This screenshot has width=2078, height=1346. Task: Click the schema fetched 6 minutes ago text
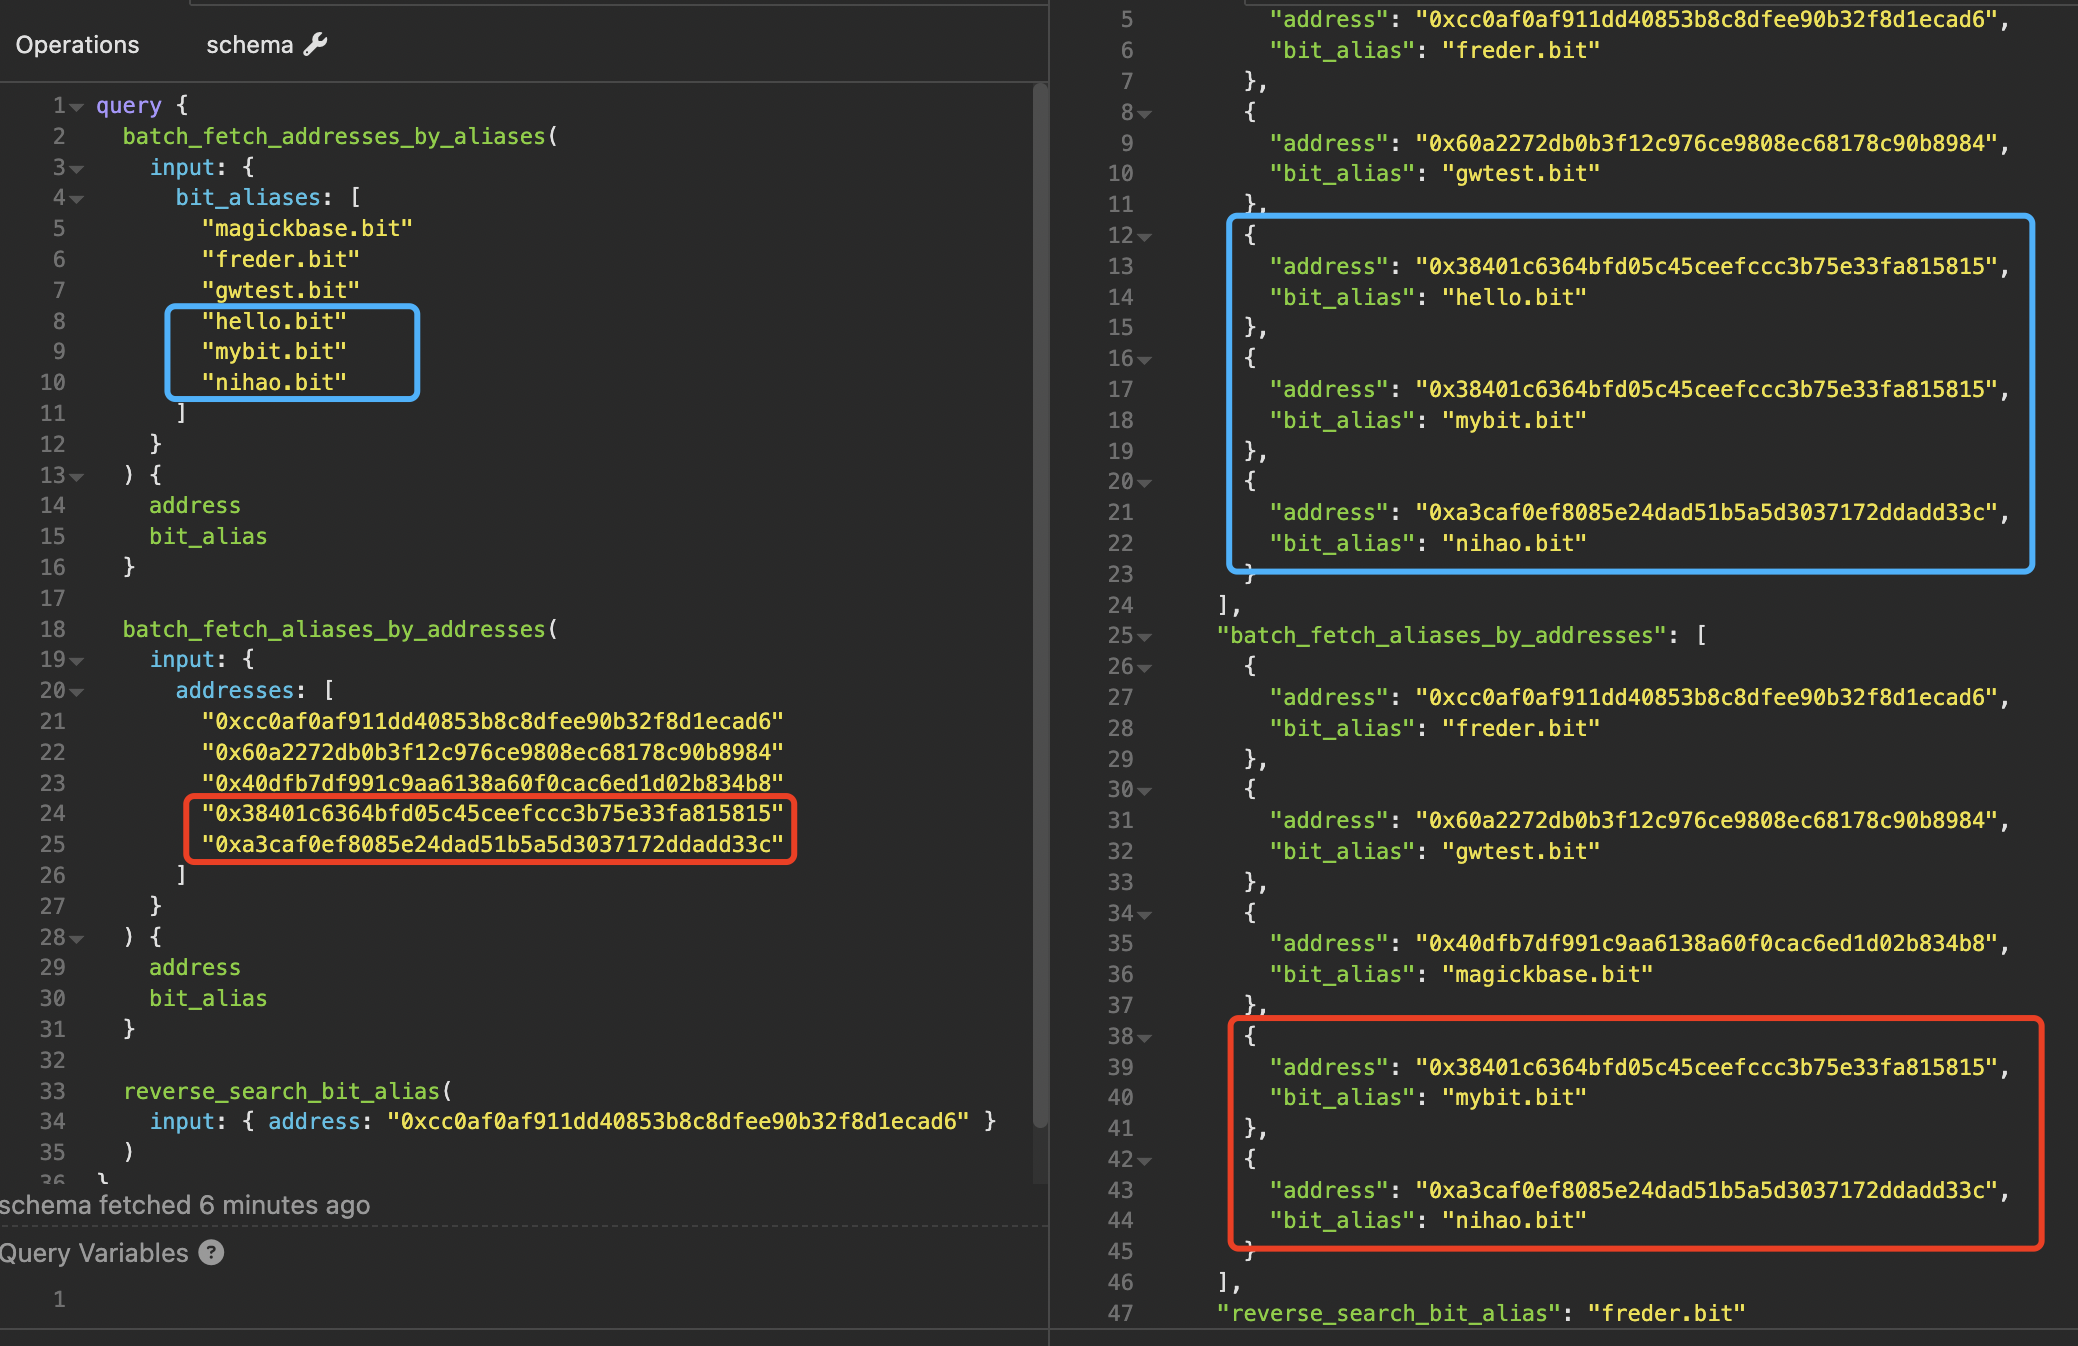[185, 1205]
